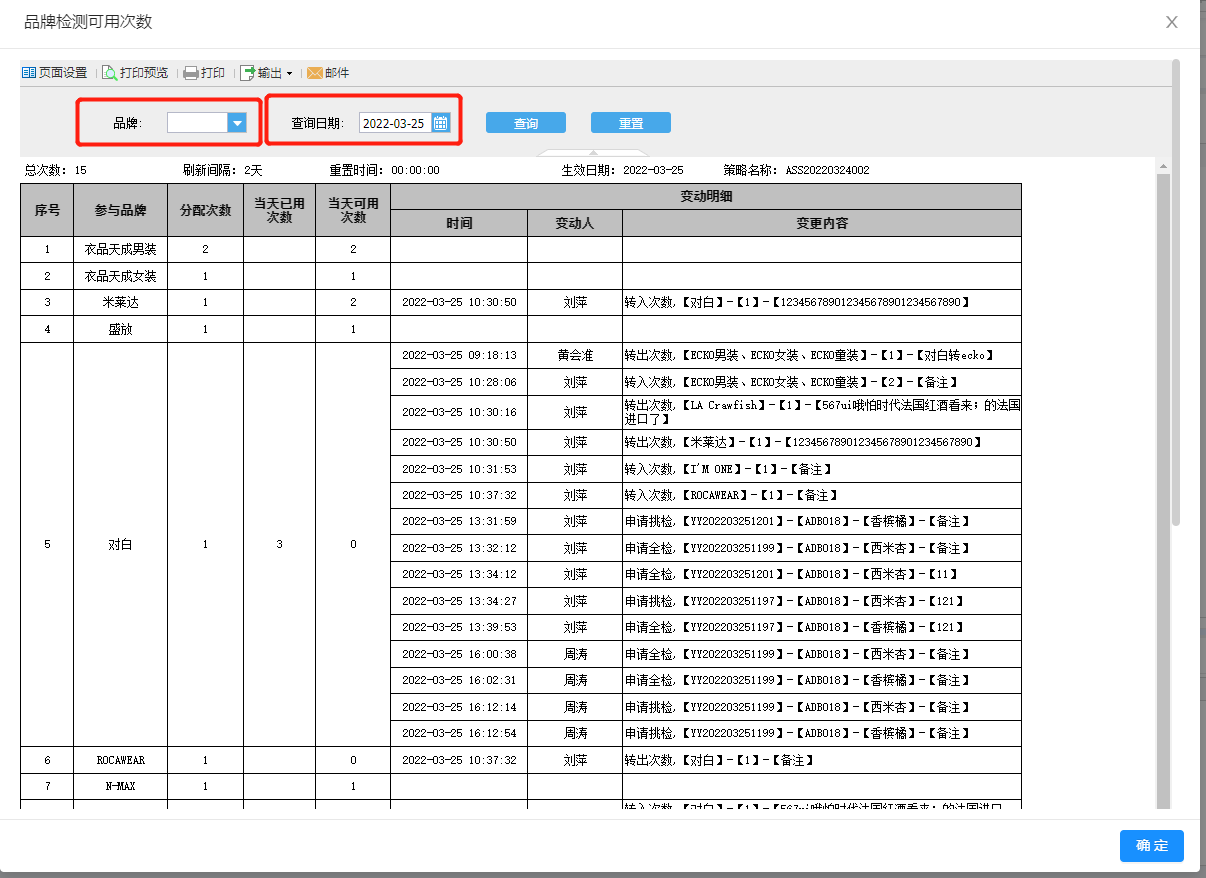The image size is (1206, 878).
Task: Expand the 品牌 dropdown arrow
Action: [237, 123]
